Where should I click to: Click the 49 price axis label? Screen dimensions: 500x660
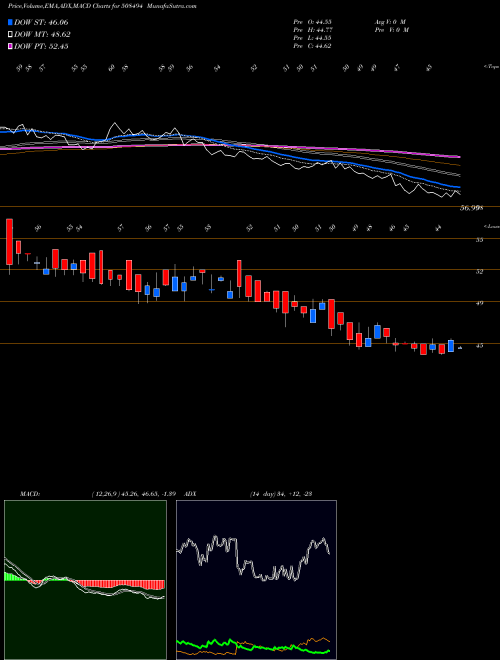pos(480,303)
